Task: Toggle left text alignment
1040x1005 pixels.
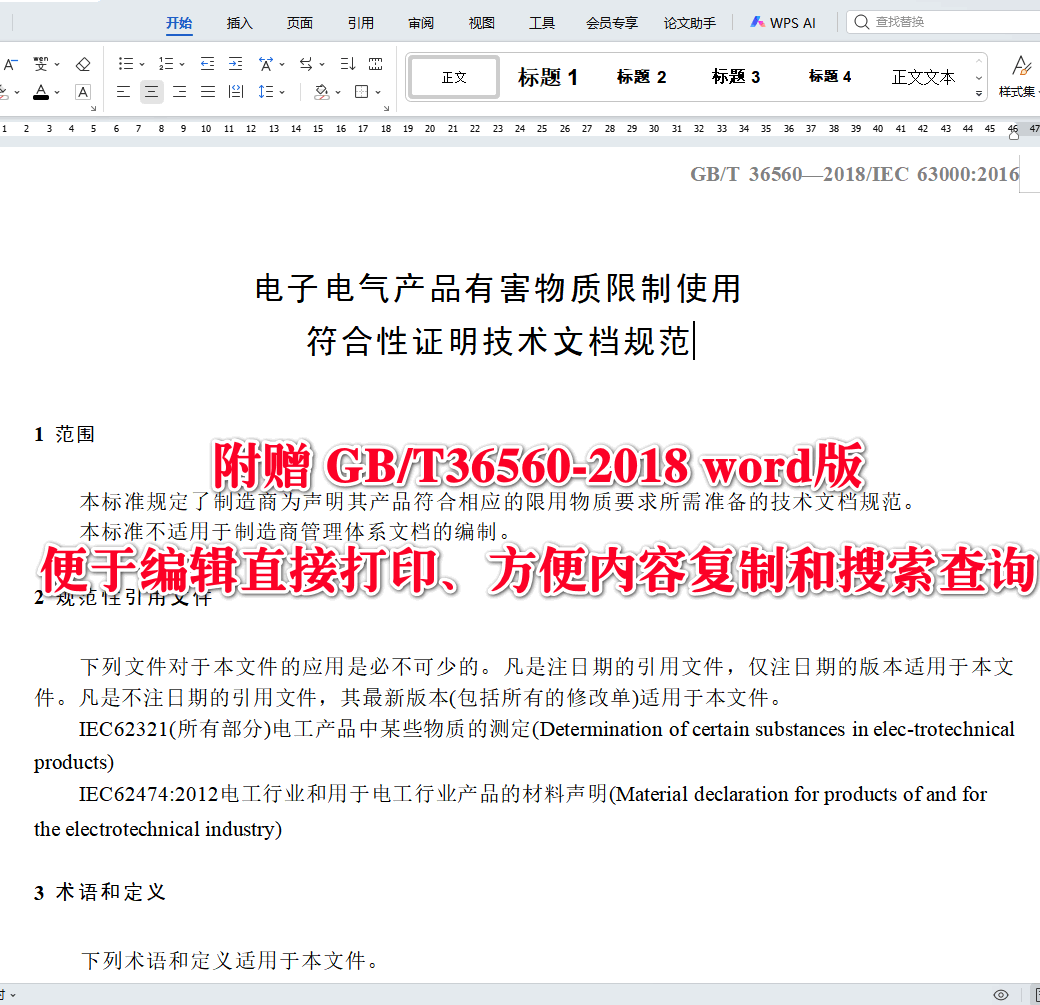Action: click(123, 92)
